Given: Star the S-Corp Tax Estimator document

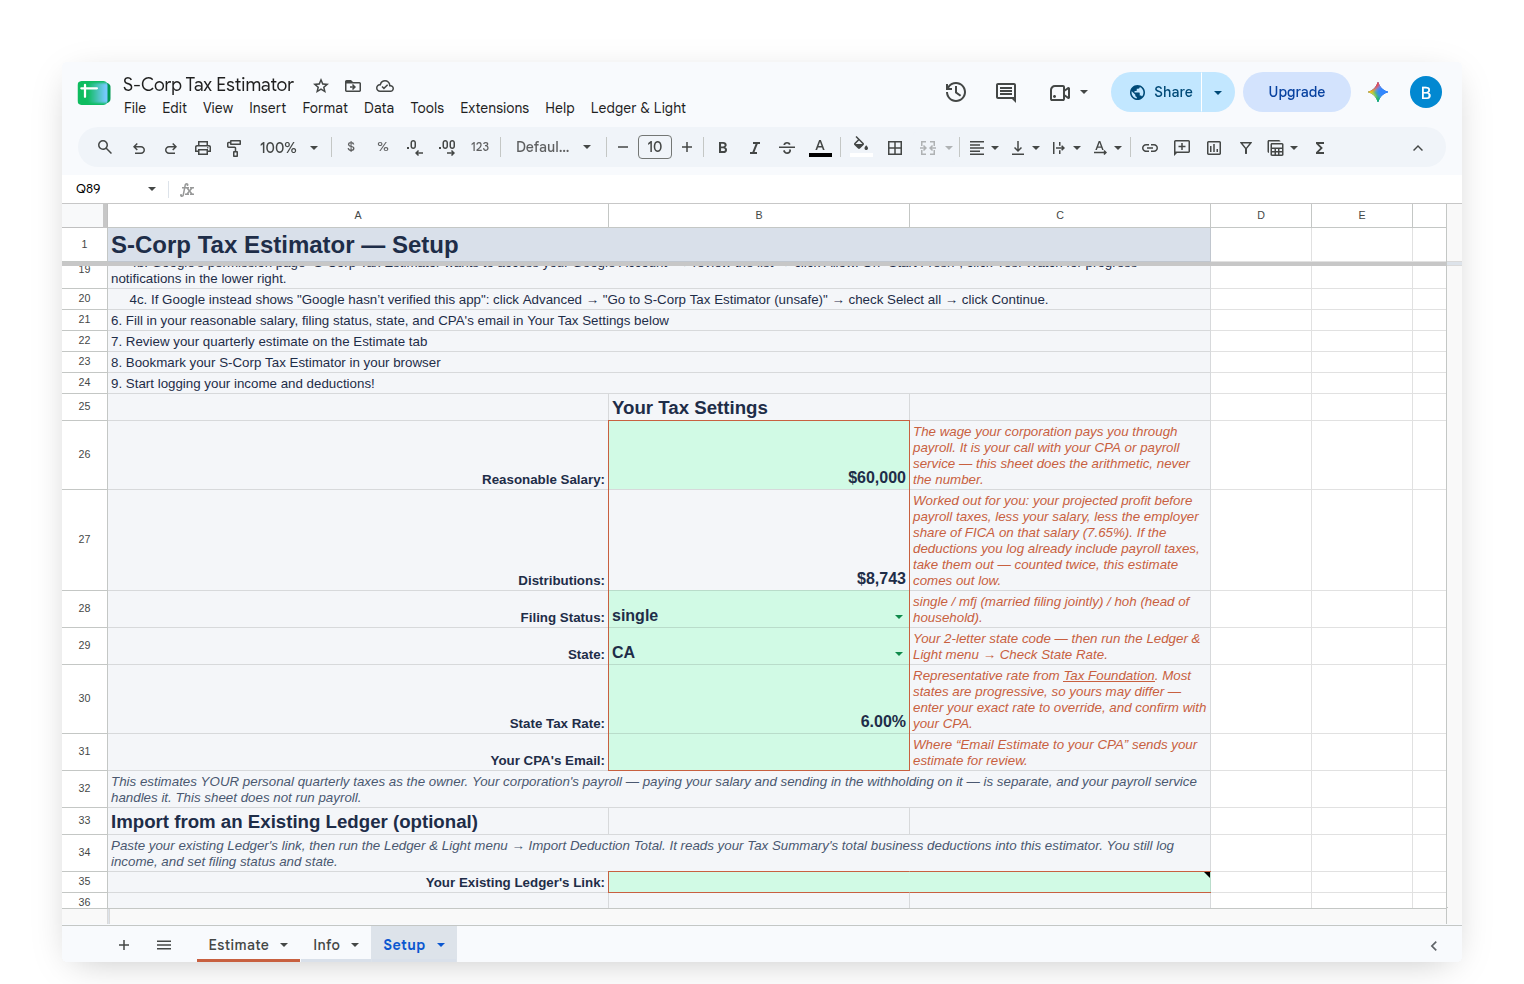Looking at the screenshot, I should tap(321, 86).
